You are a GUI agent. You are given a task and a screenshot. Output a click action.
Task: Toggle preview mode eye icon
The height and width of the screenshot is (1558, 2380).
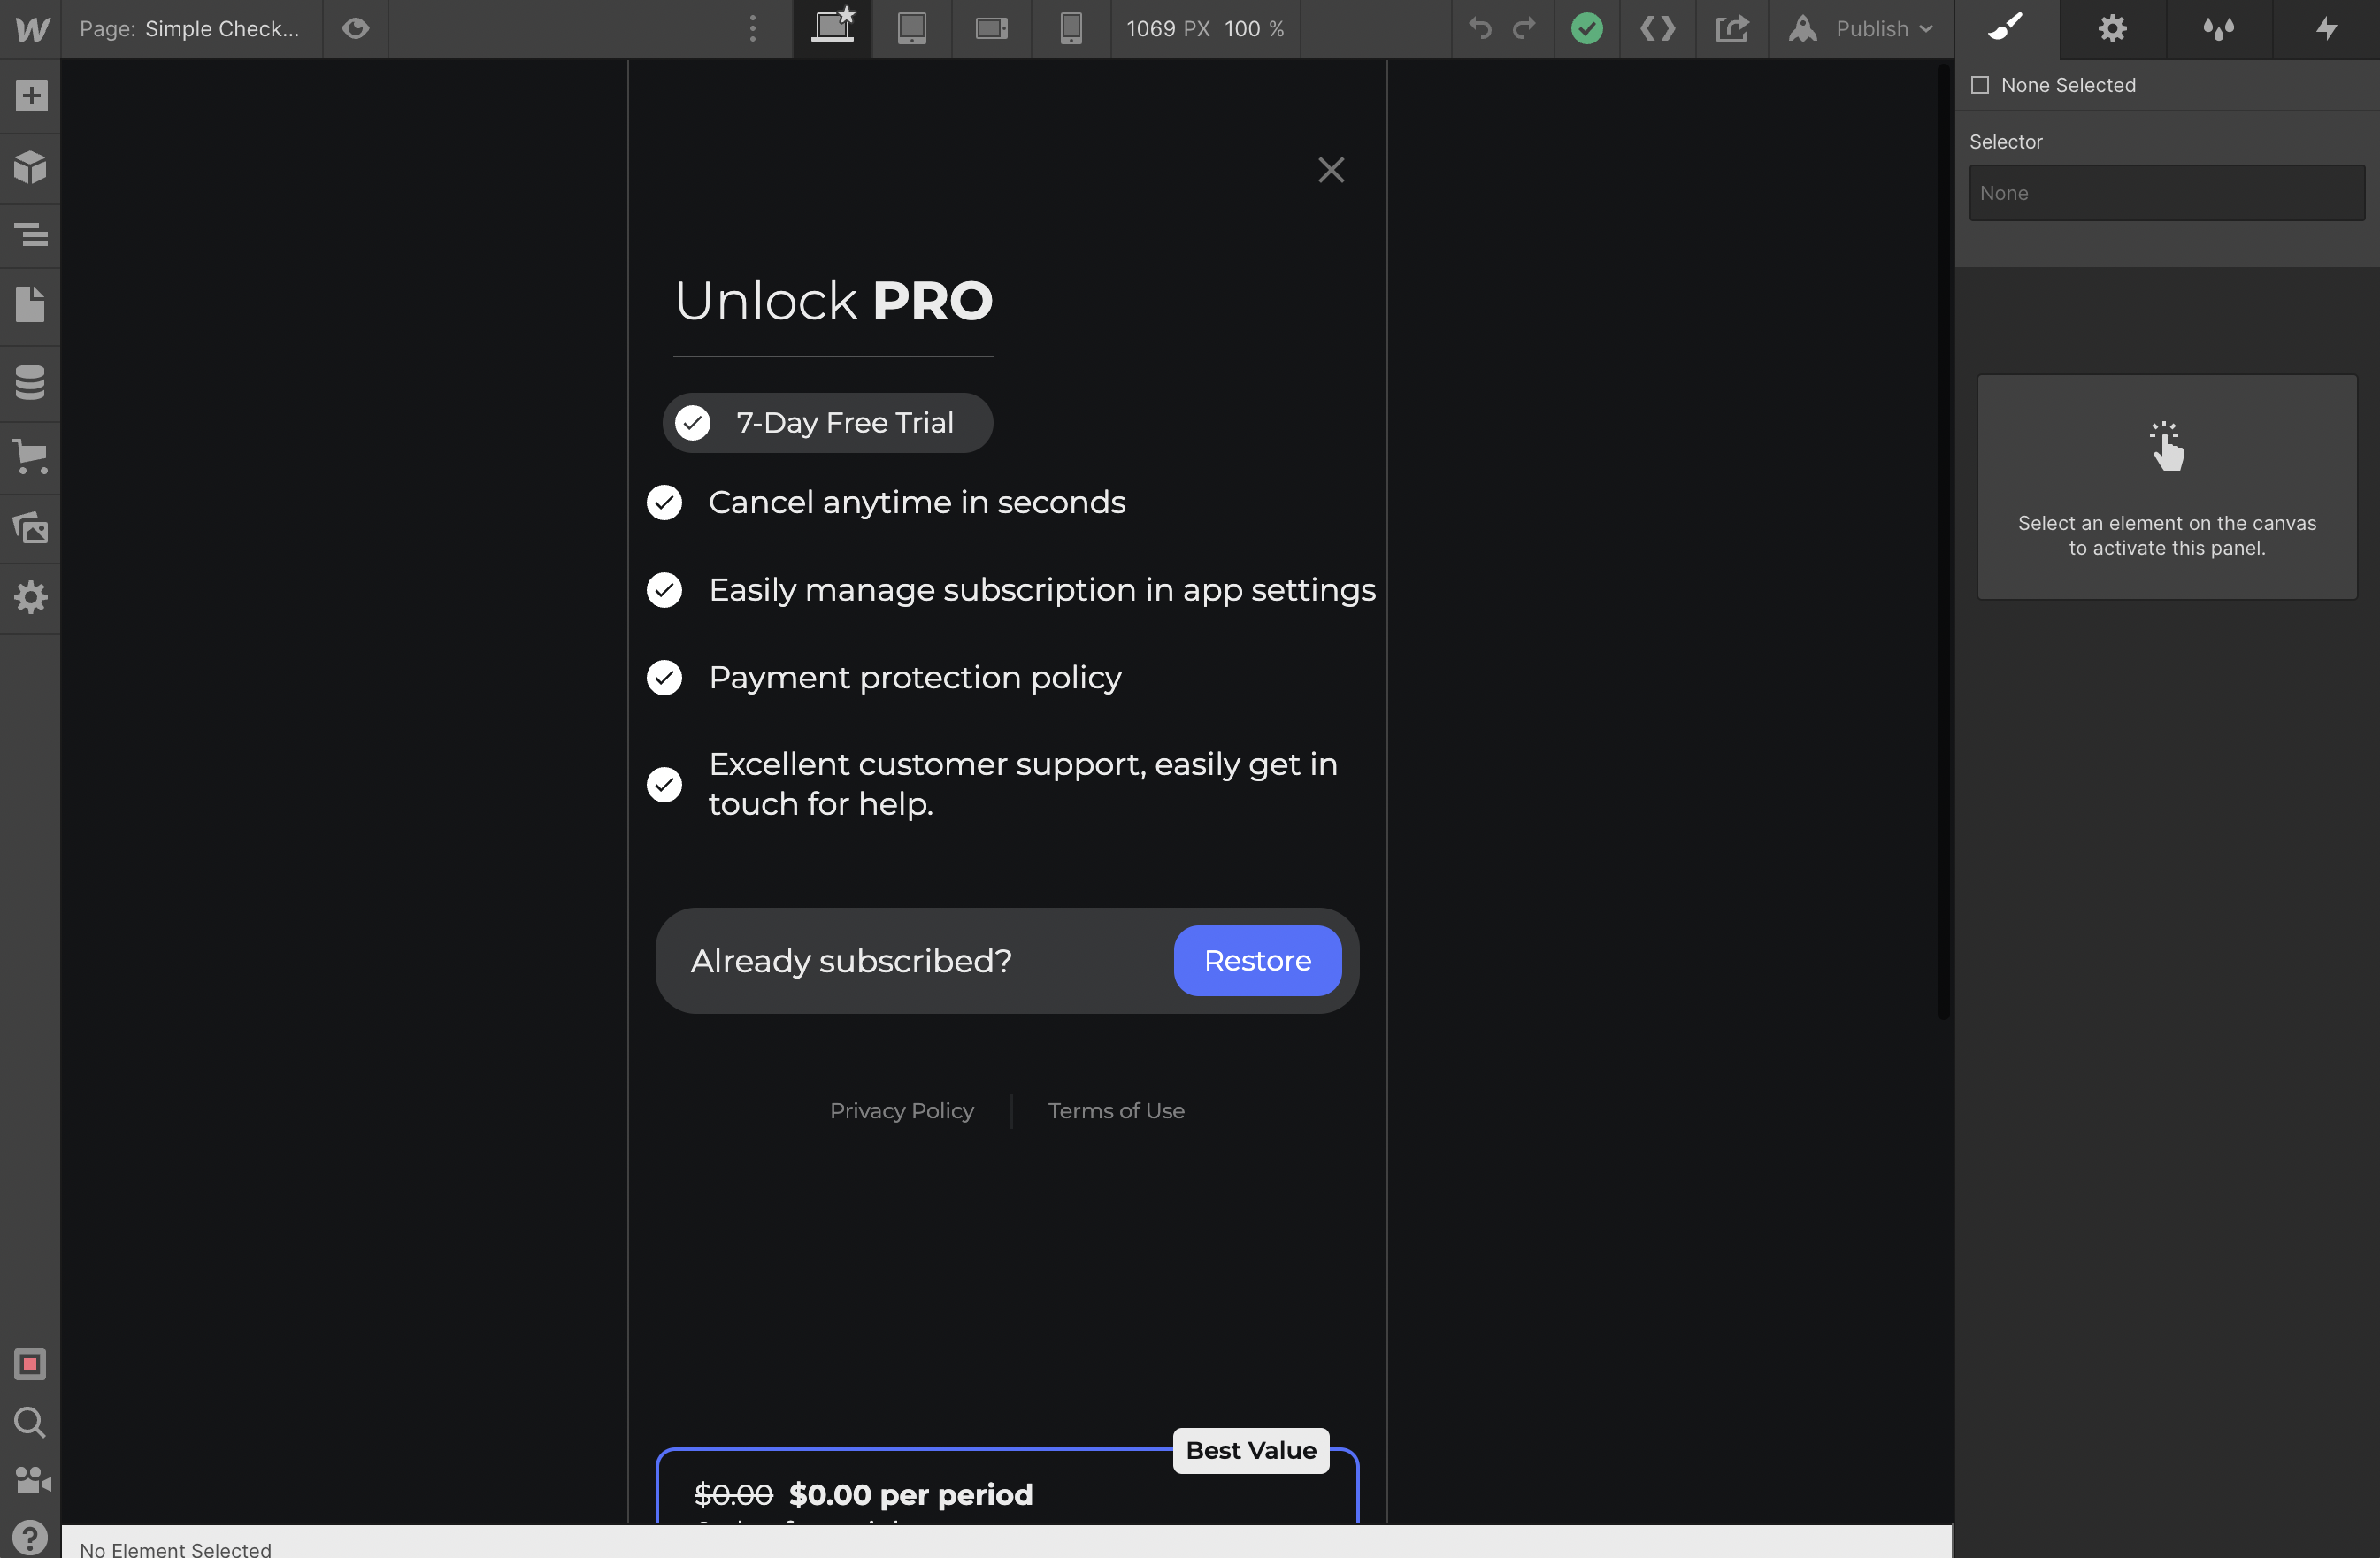(355, 29)
